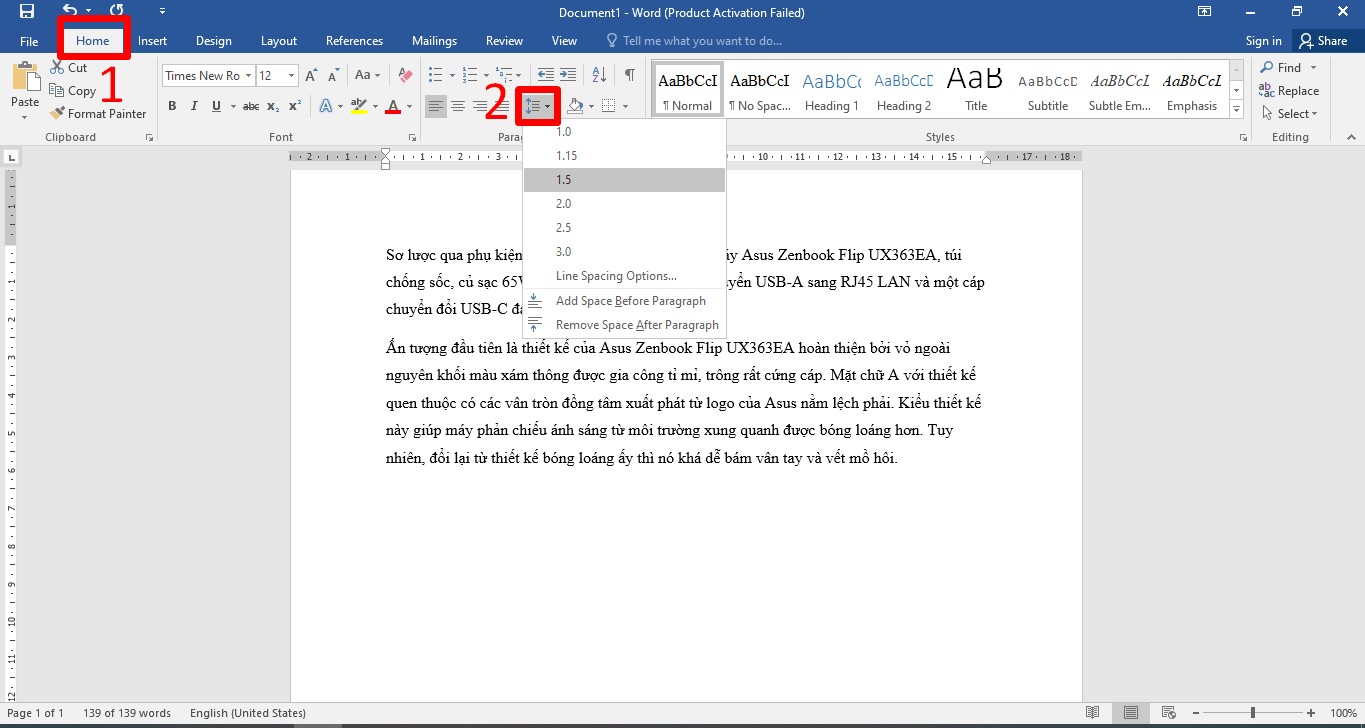Open the Find dropdown arrow

tap(1314, 68)
